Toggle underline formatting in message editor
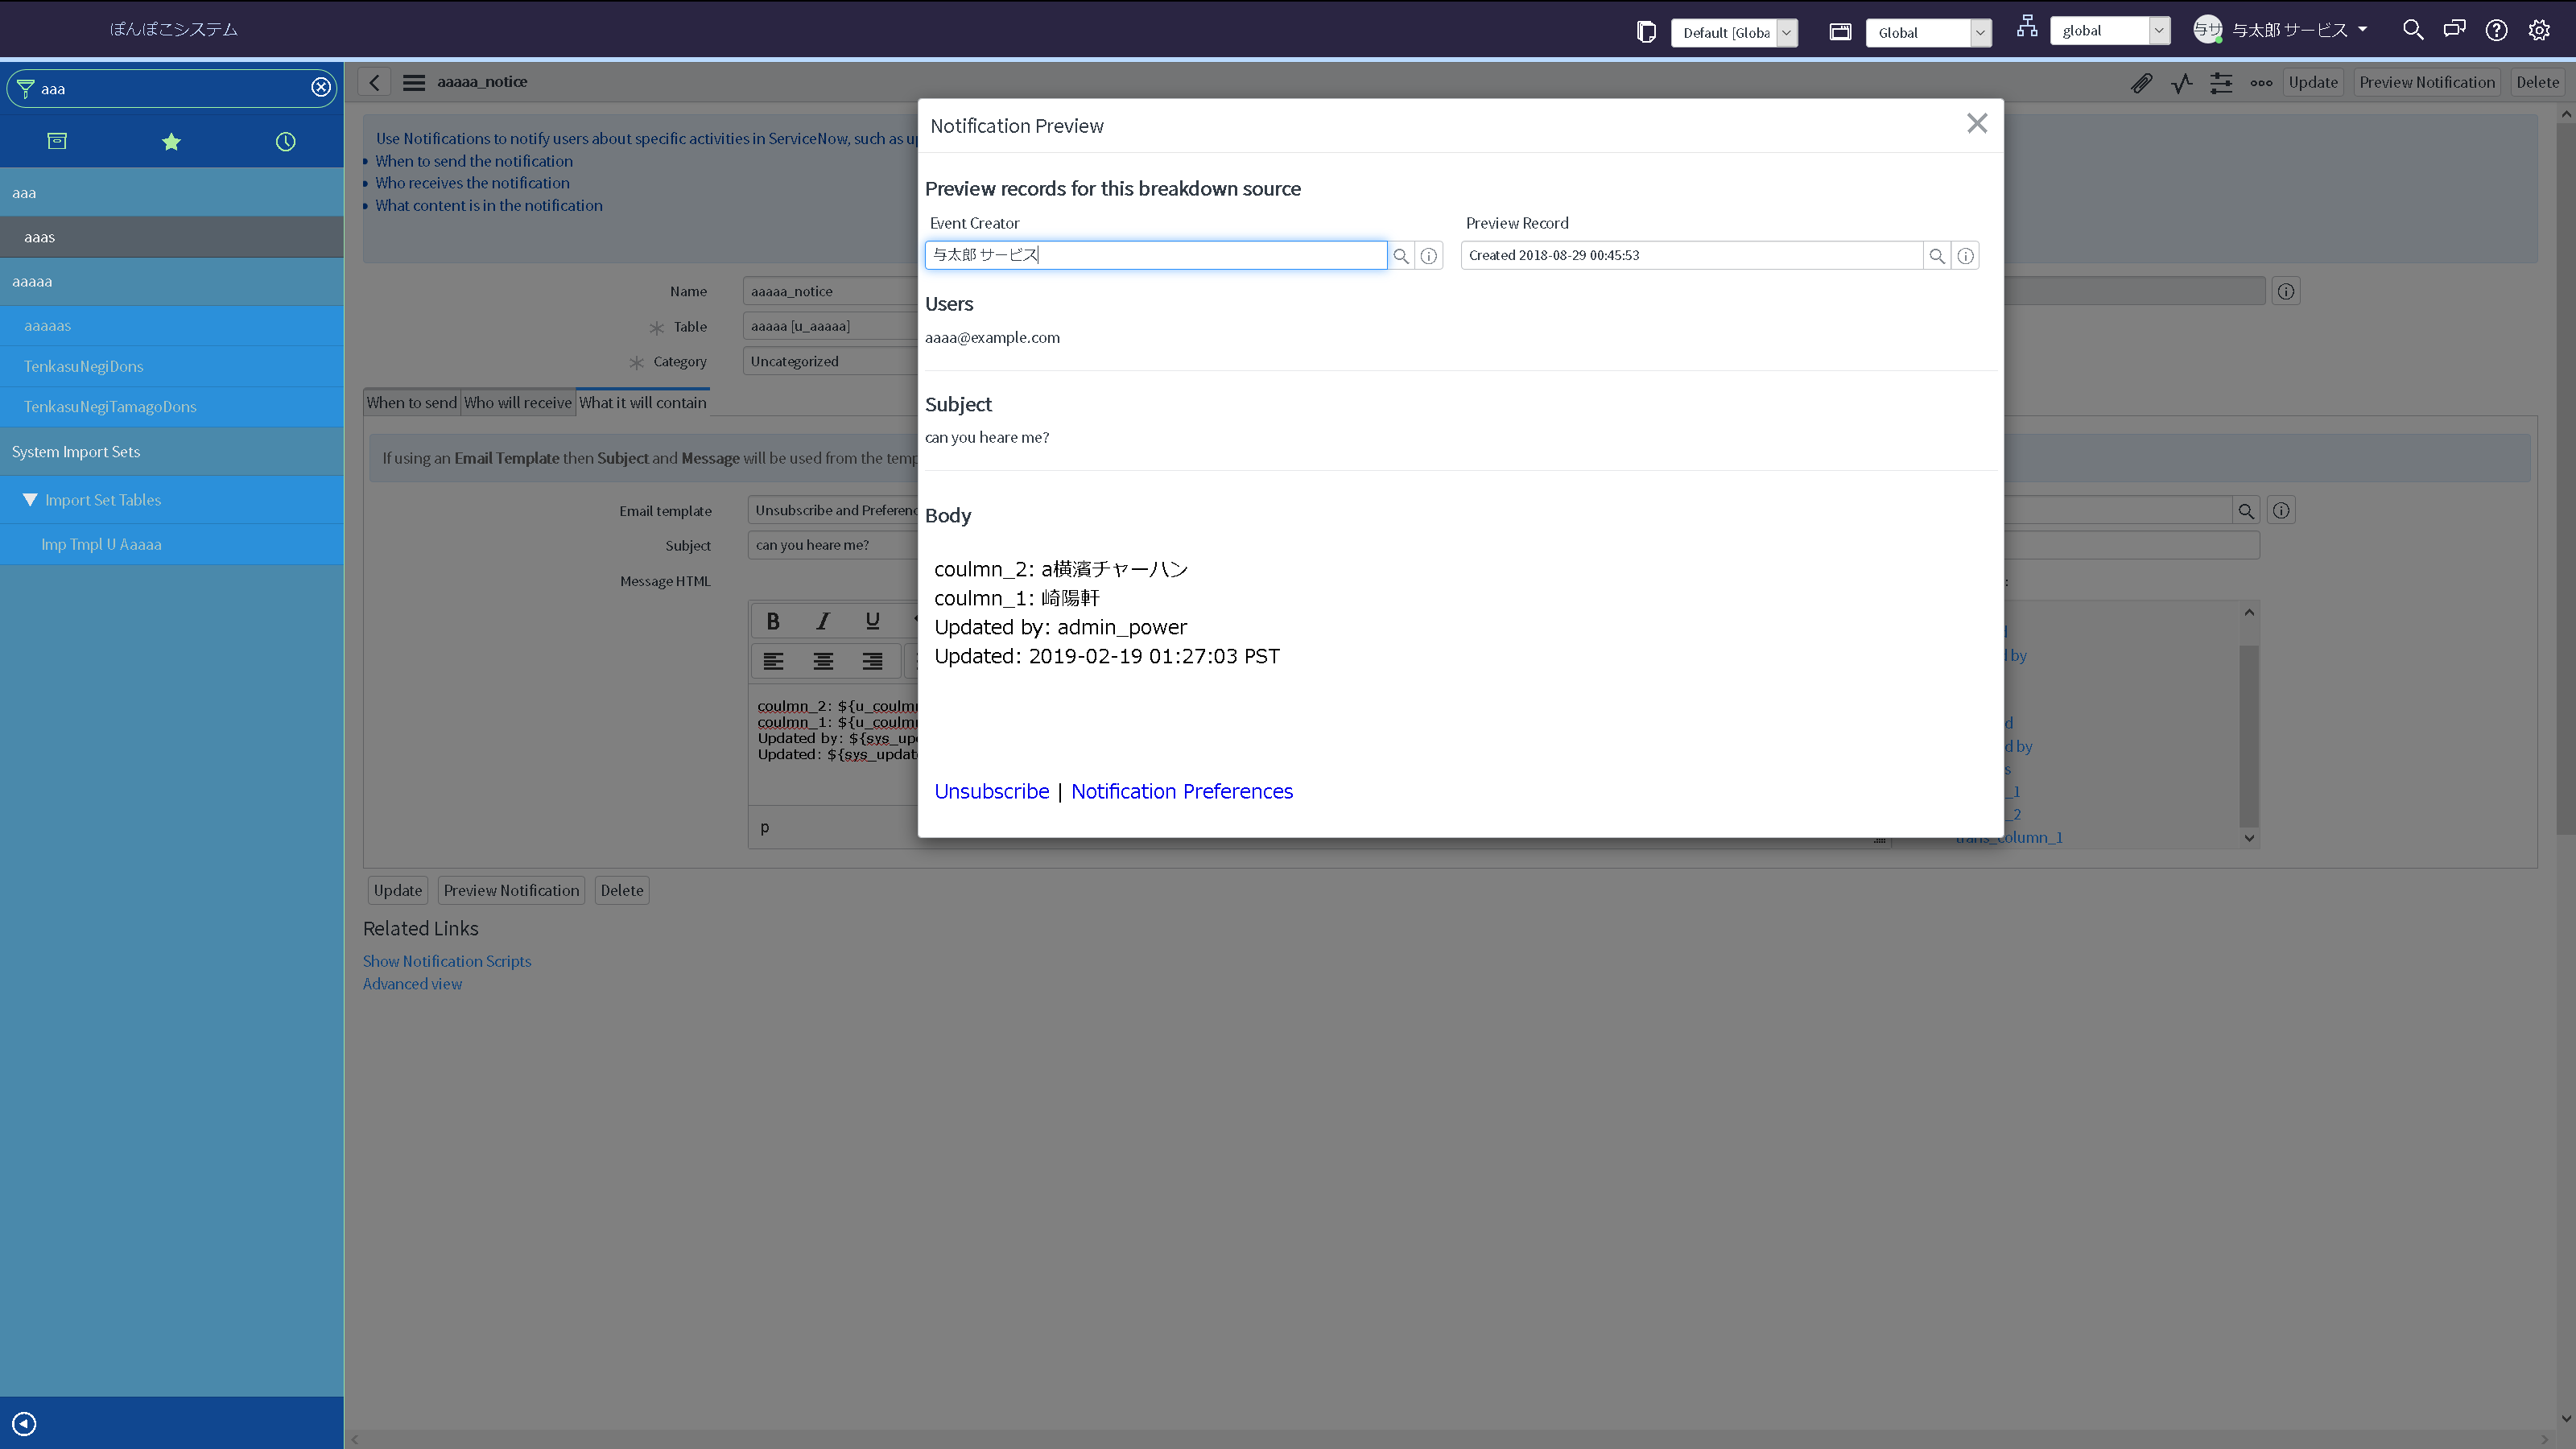This screenshot has height=1449, width=2576. click(x=872, y=621)
